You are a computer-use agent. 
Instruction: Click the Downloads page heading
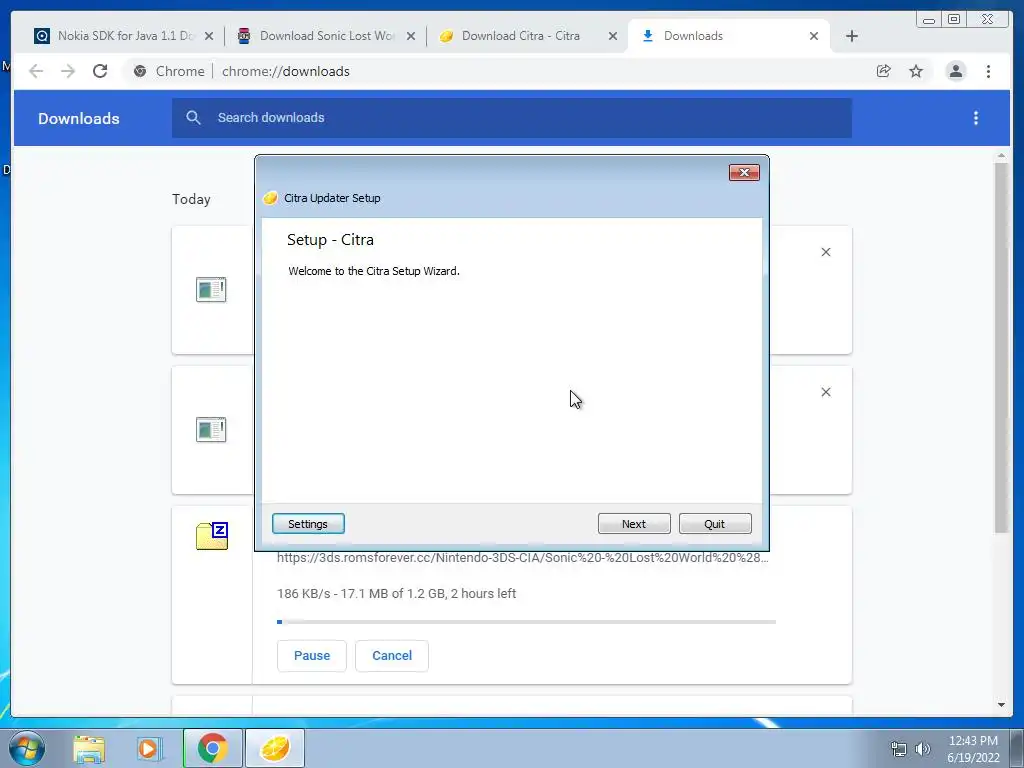click(x=78, y=118)
